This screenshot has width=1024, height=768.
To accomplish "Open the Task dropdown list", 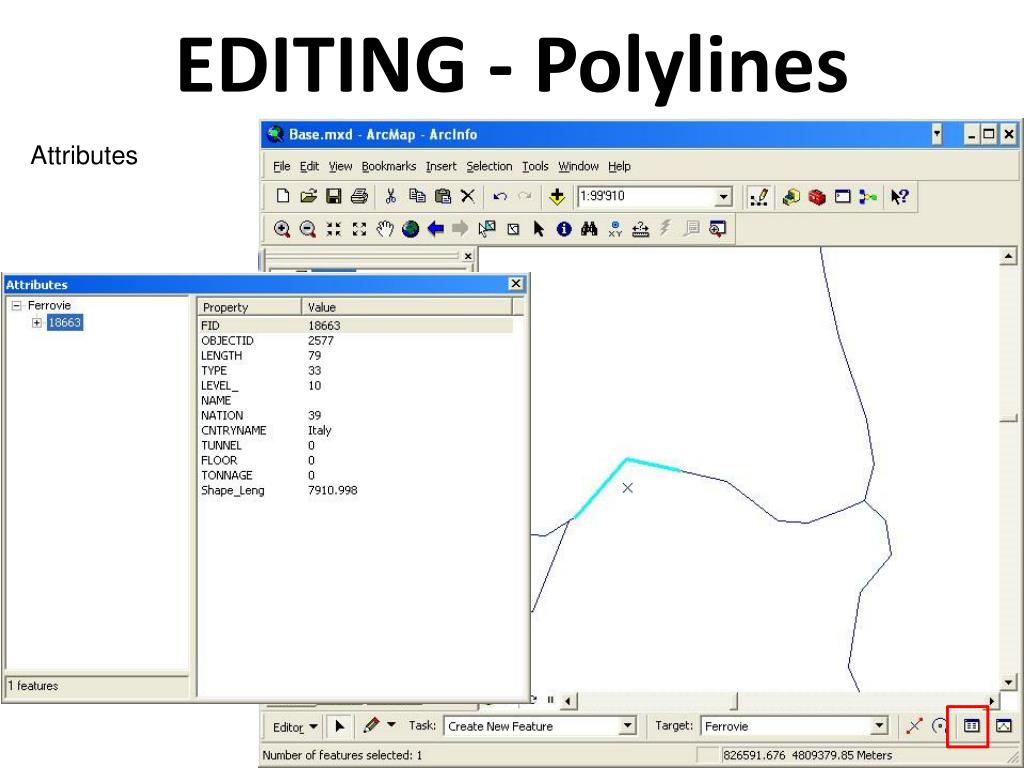I will pos(627,726).
